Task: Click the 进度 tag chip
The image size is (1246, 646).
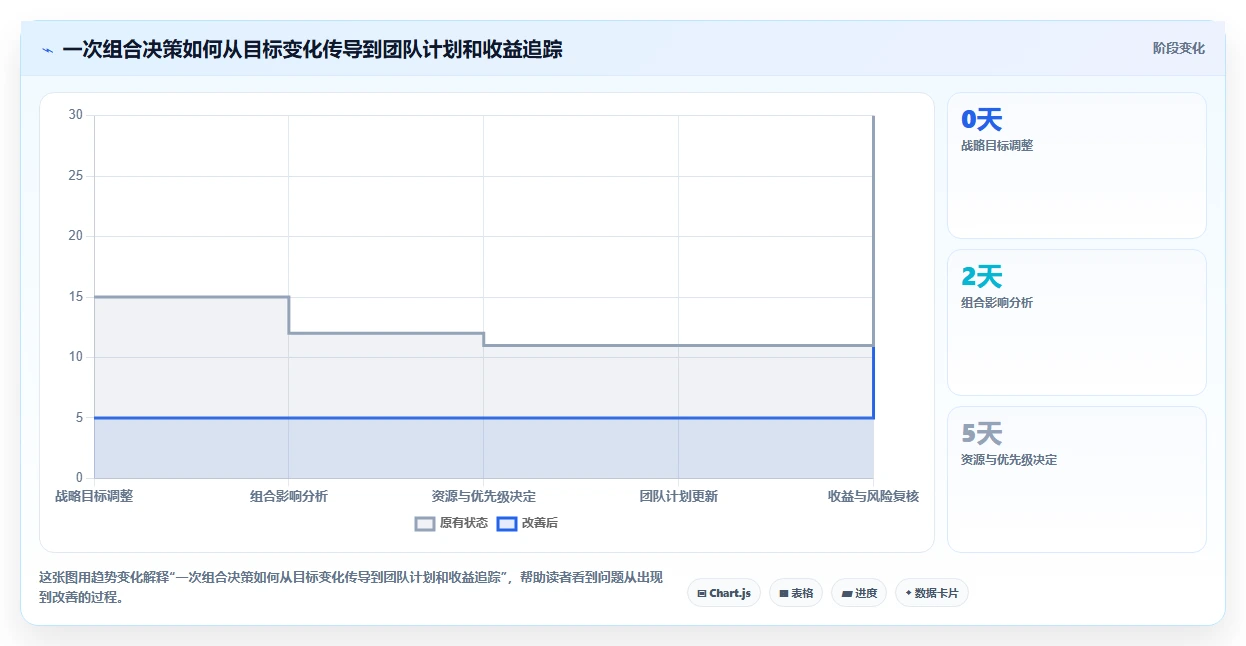Action: [859, 593]
